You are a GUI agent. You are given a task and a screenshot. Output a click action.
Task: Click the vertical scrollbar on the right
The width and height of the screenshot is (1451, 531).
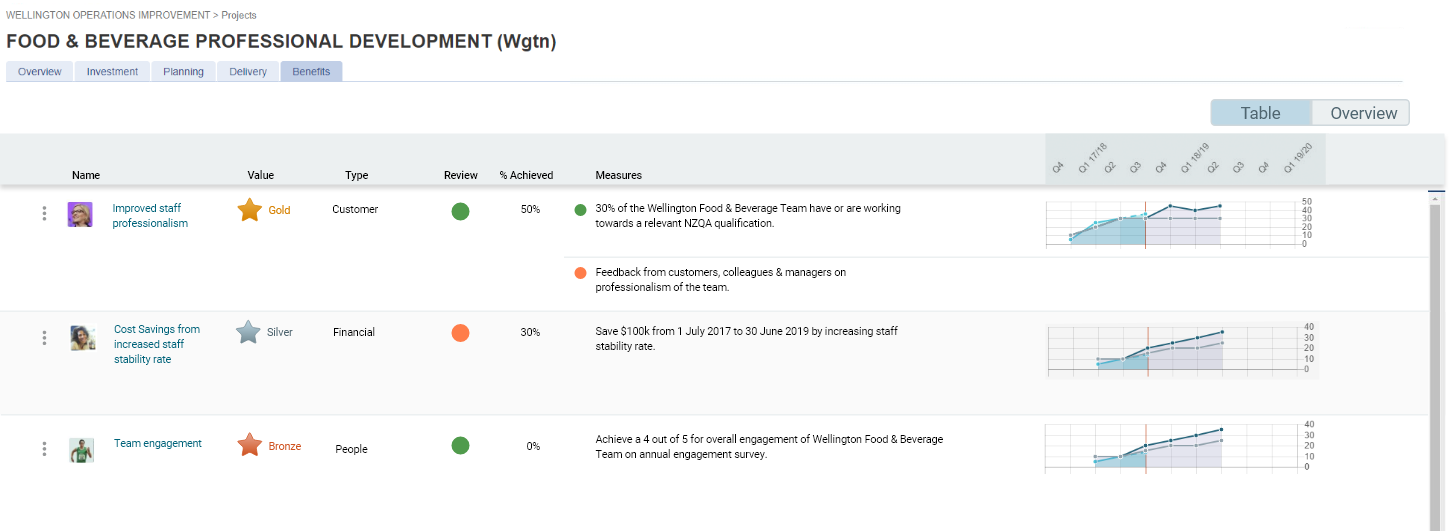coord(1436,360)
